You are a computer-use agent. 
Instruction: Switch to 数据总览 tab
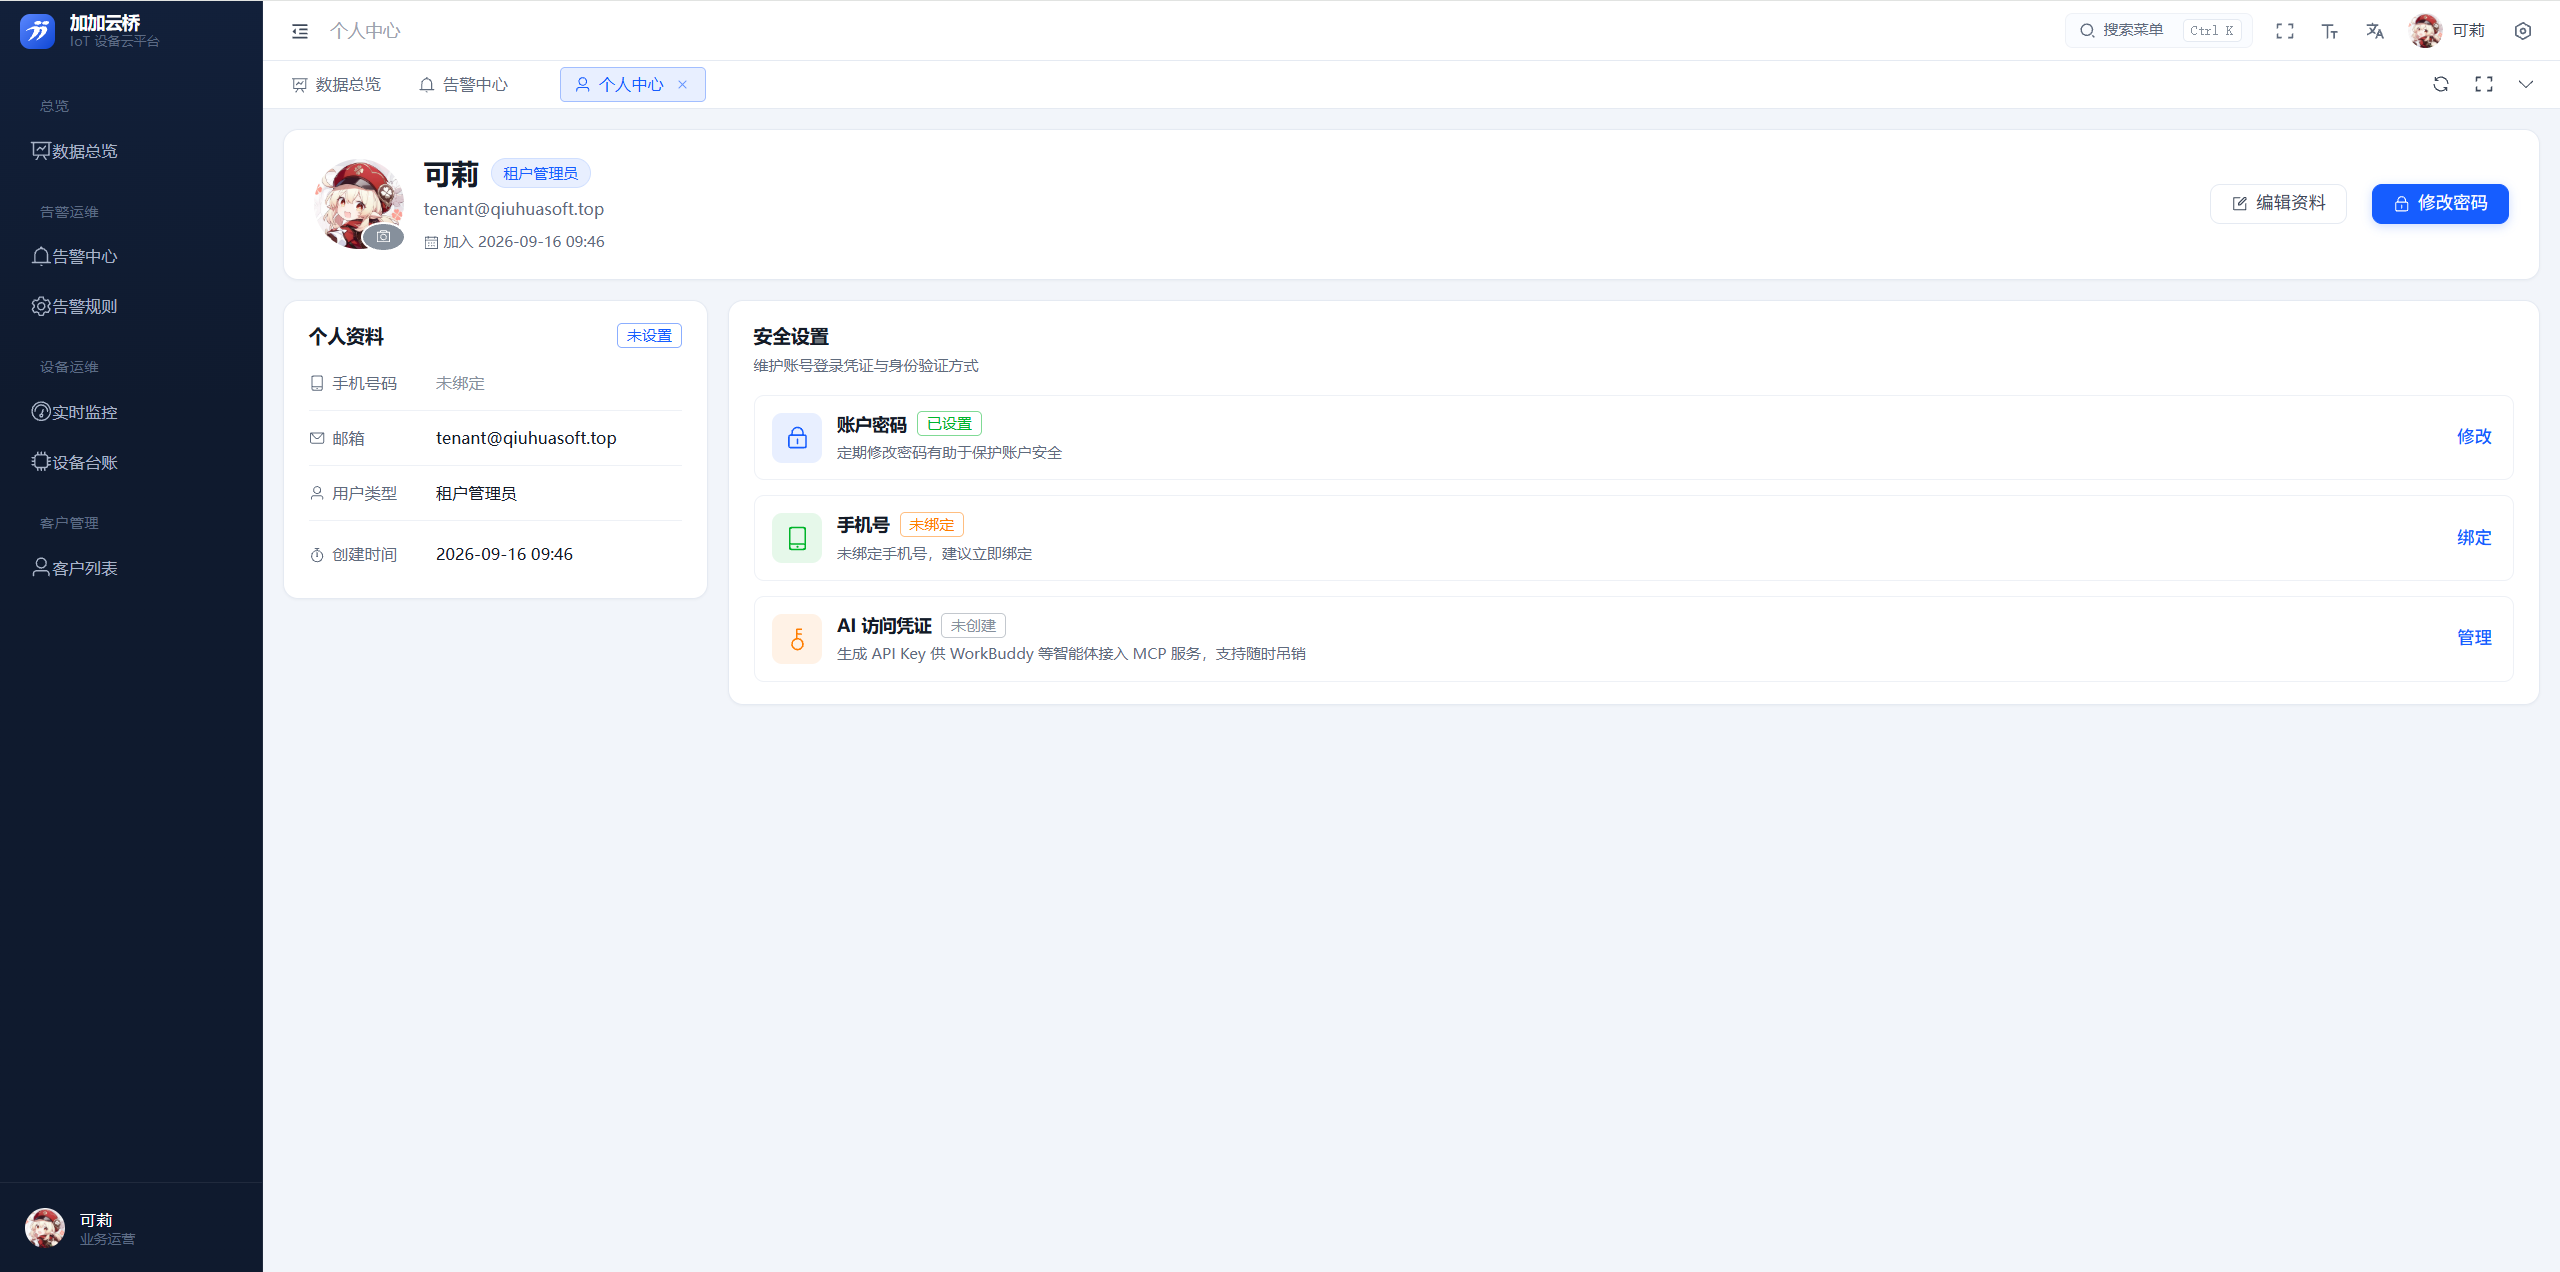(x=336, y=84)
